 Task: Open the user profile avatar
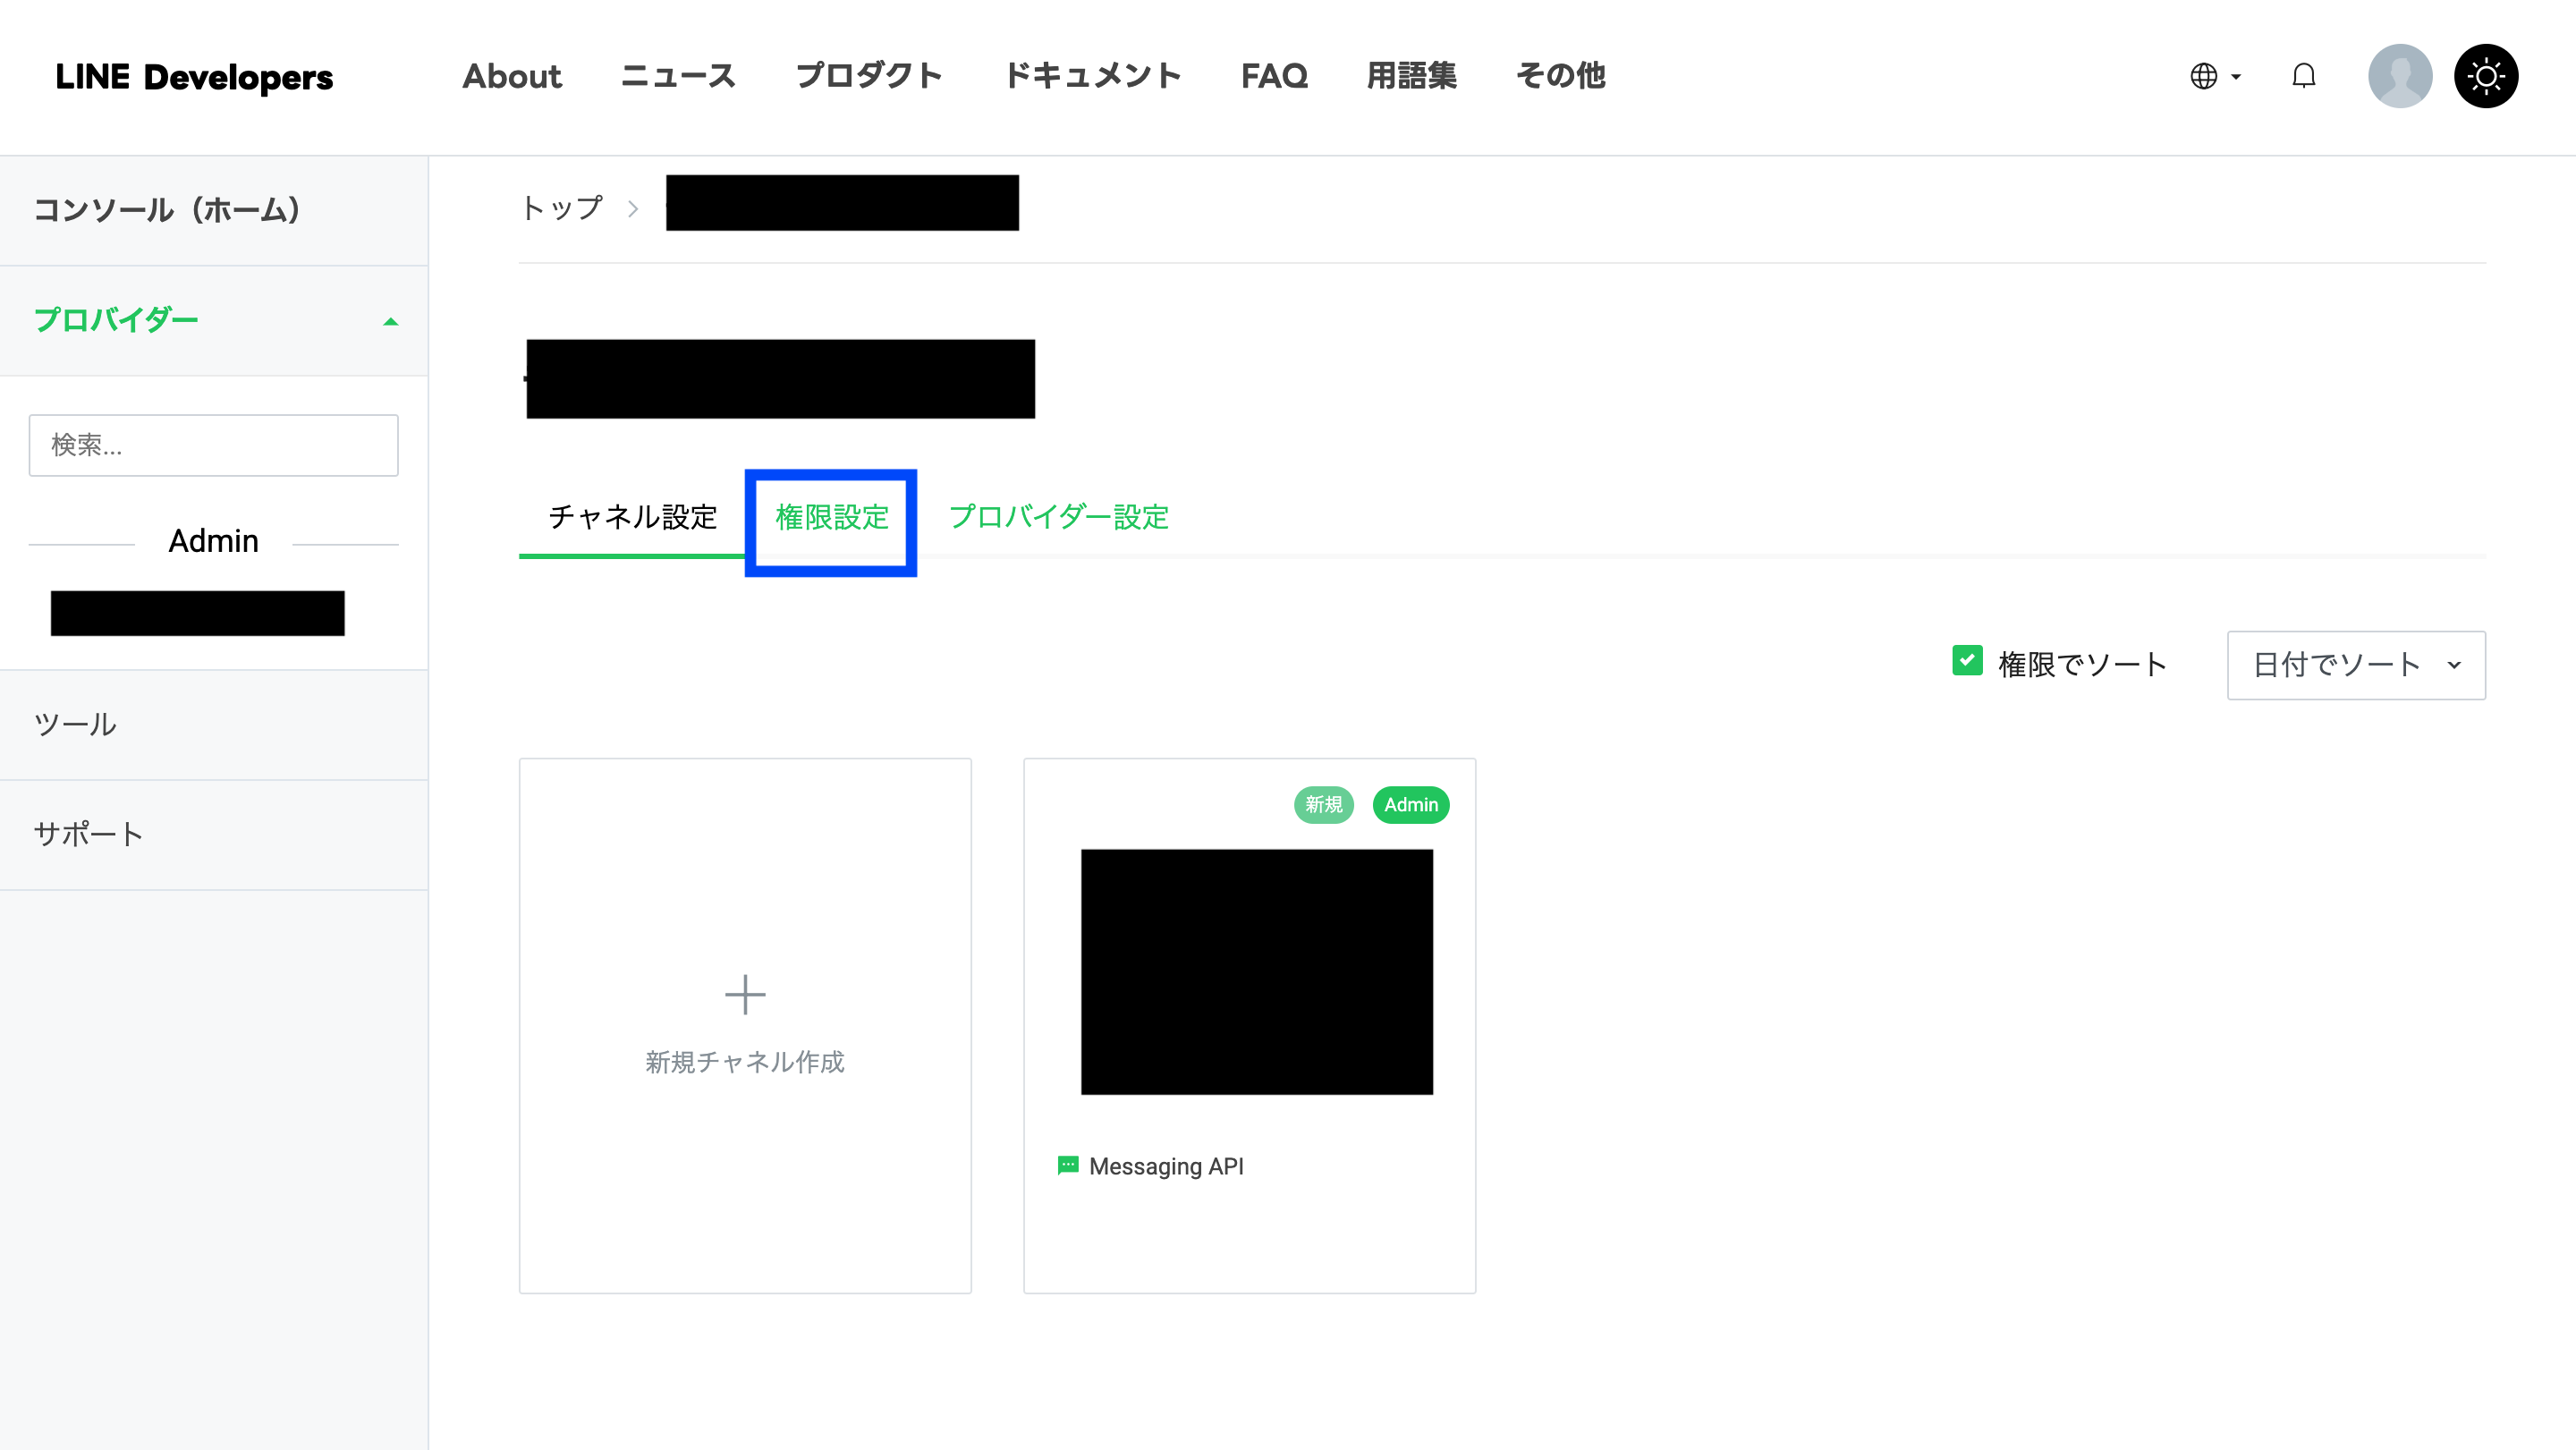[2399, 76]
